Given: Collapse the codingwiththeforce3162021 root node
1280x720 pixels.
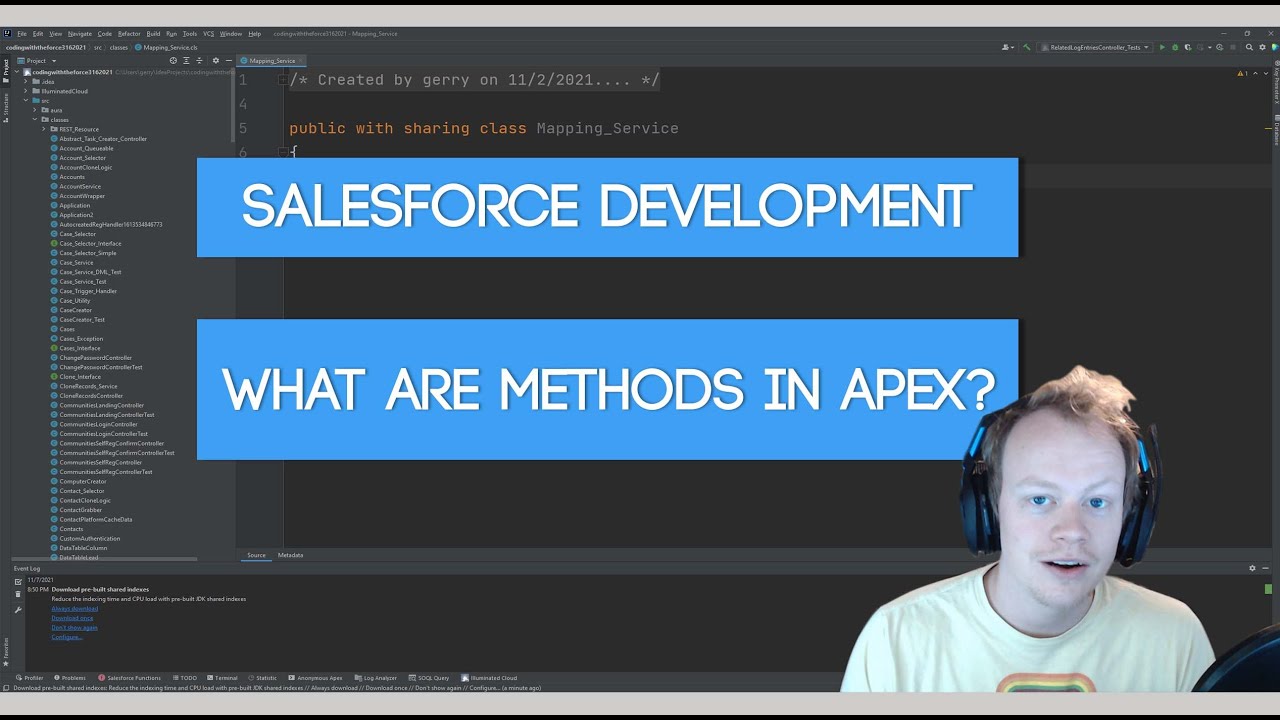Looking at the screenshot, I should pyautogui.click(x=17, y=72).
